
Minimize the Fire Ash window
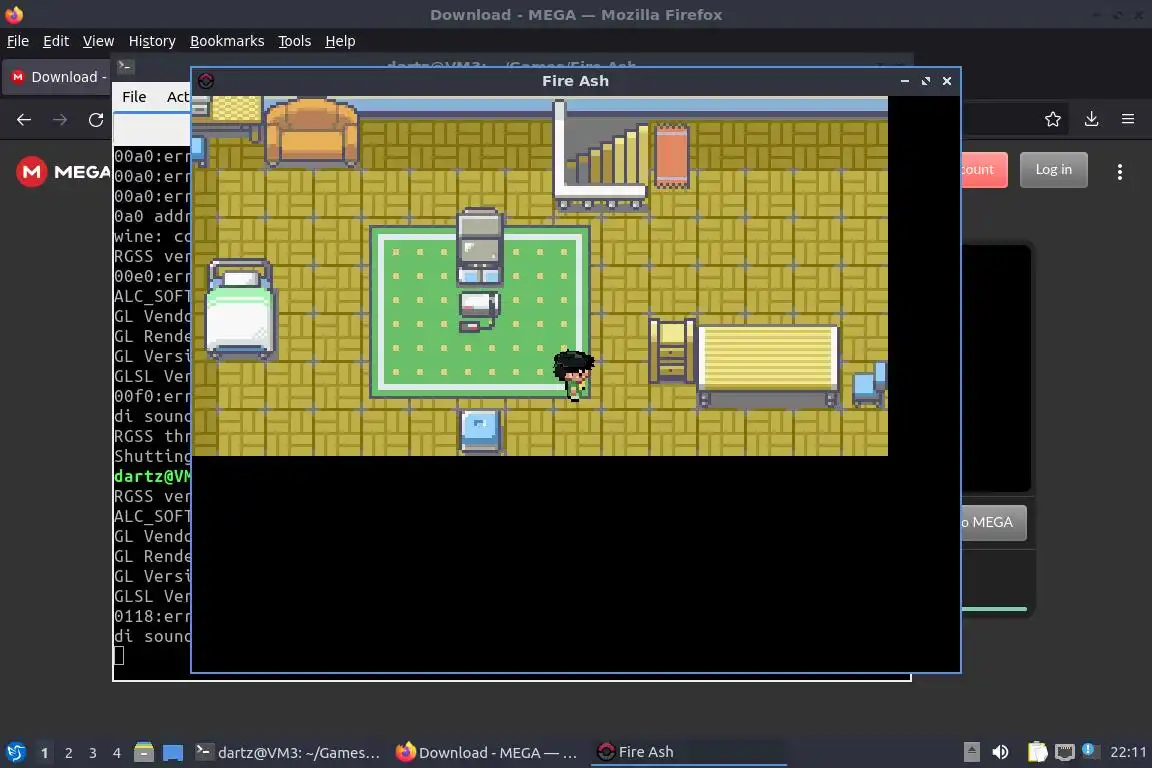click(x=904, y=81)
